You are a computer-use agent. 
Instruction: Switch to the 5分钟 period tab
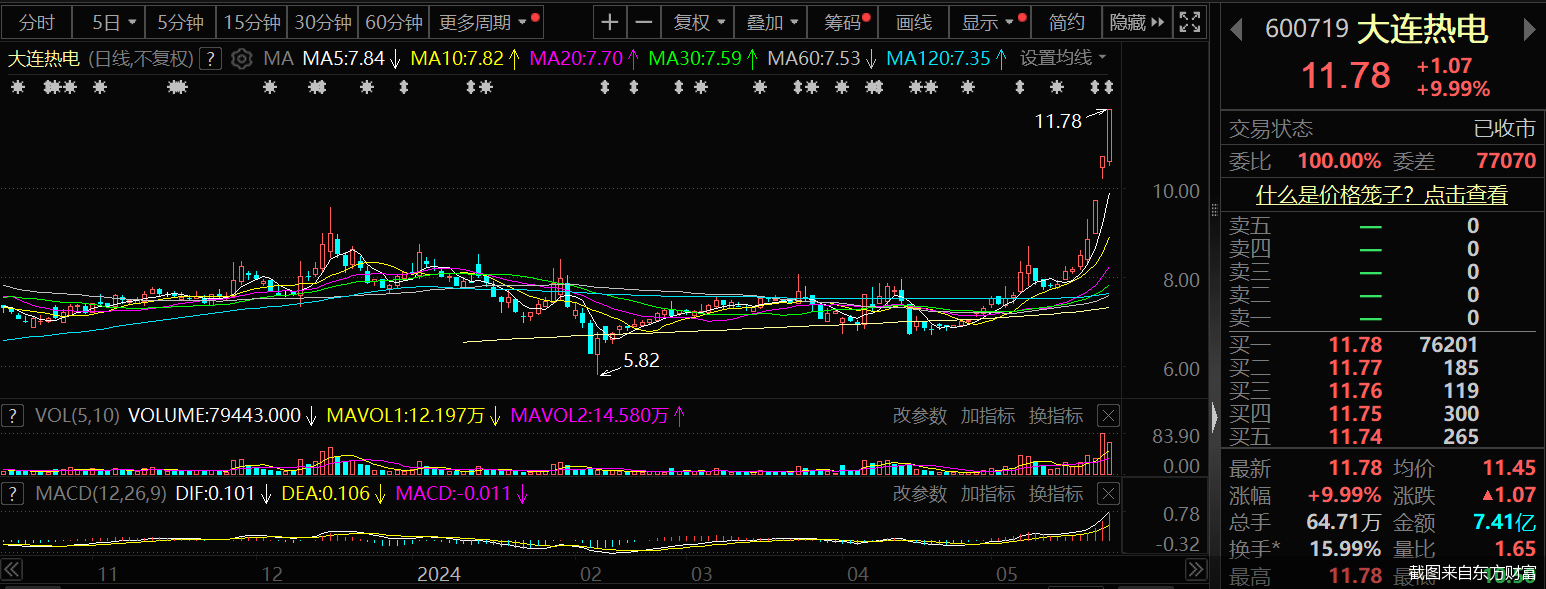(x=181, y=22)
